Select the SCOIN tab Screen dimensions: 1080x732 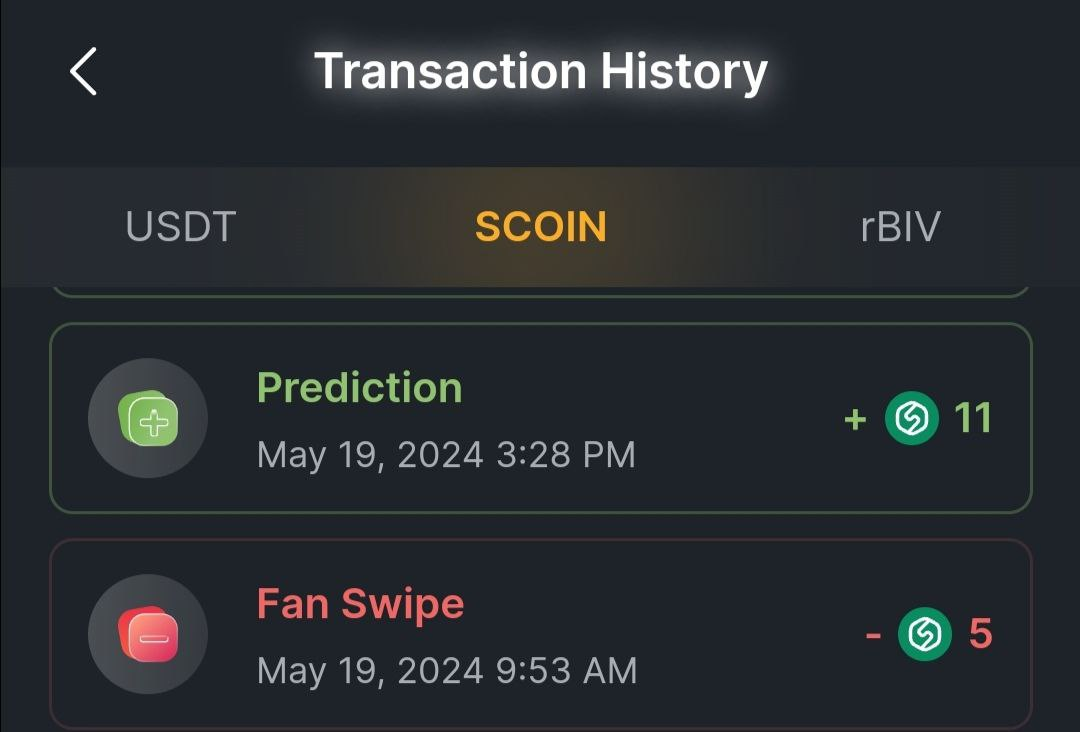pos(540,227)
